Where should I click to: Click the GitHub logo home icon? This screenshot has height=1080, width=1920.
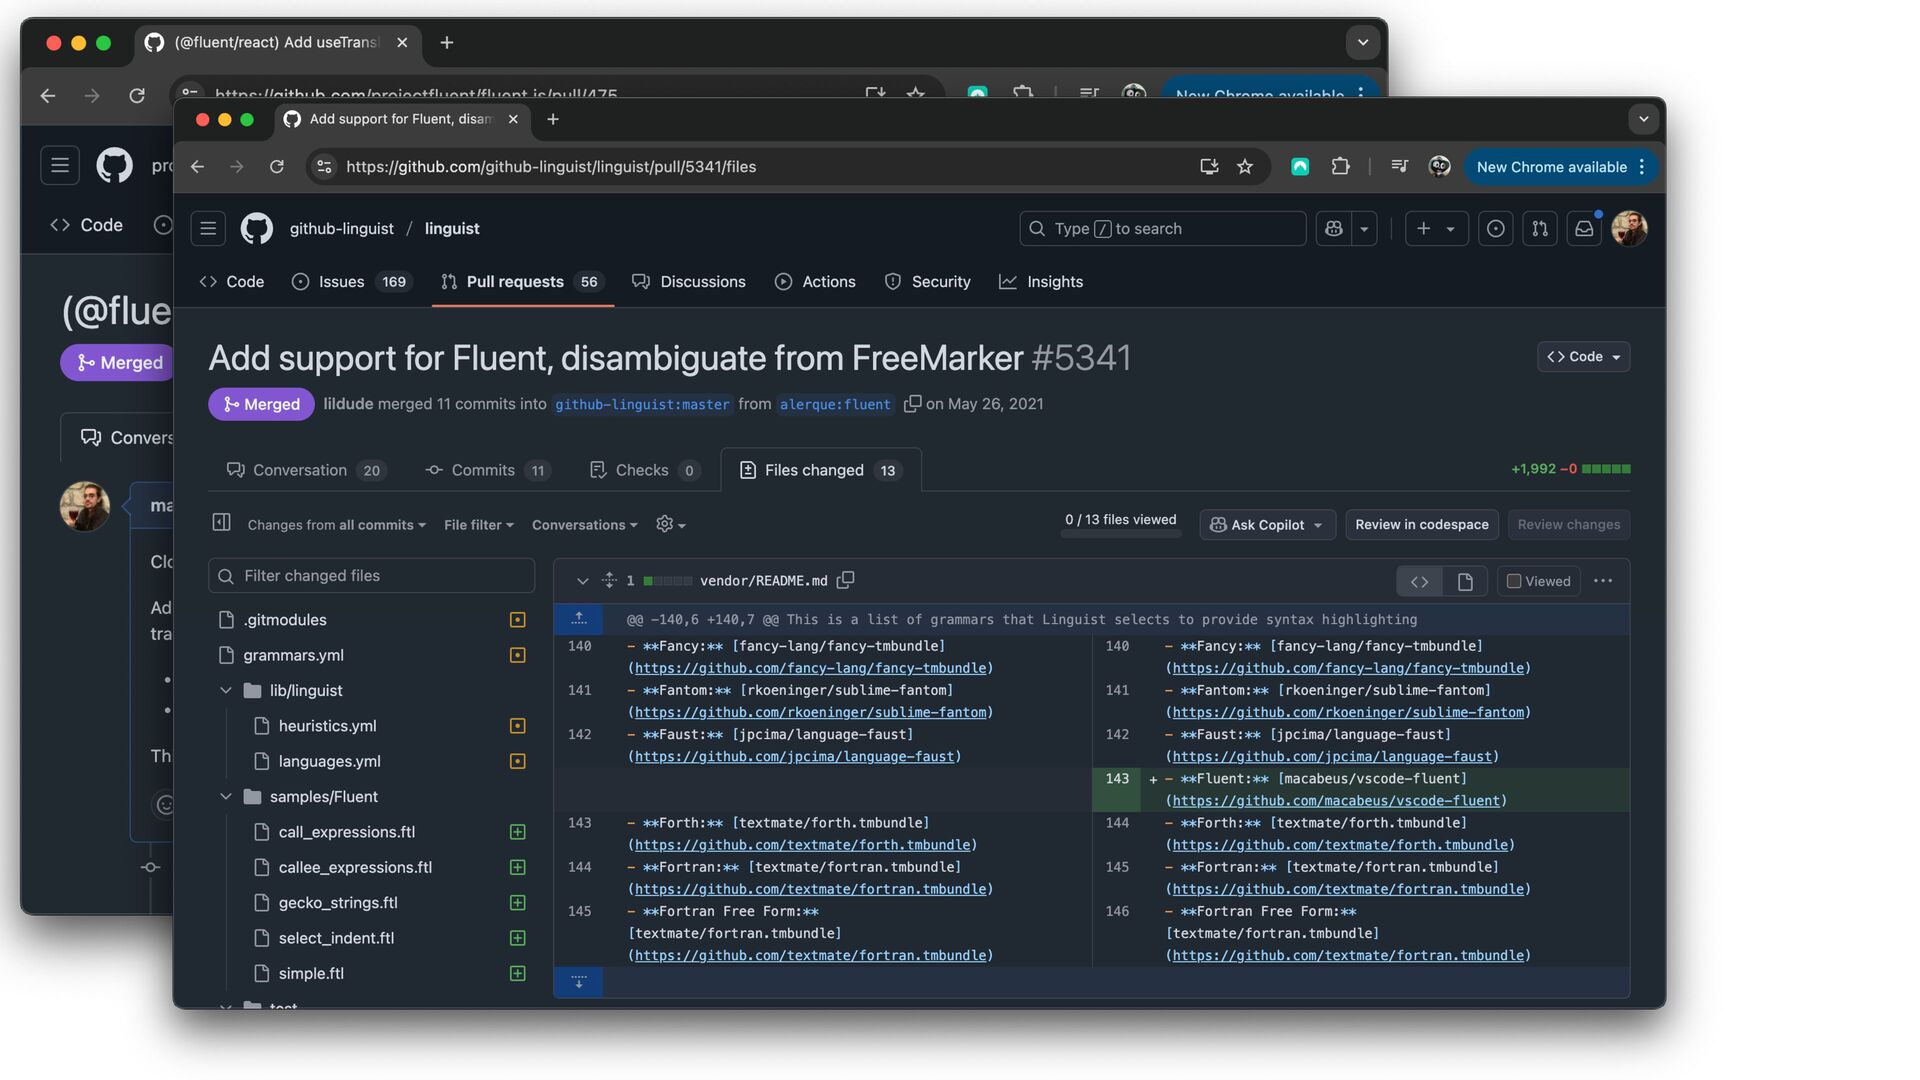tap(257, 229)
